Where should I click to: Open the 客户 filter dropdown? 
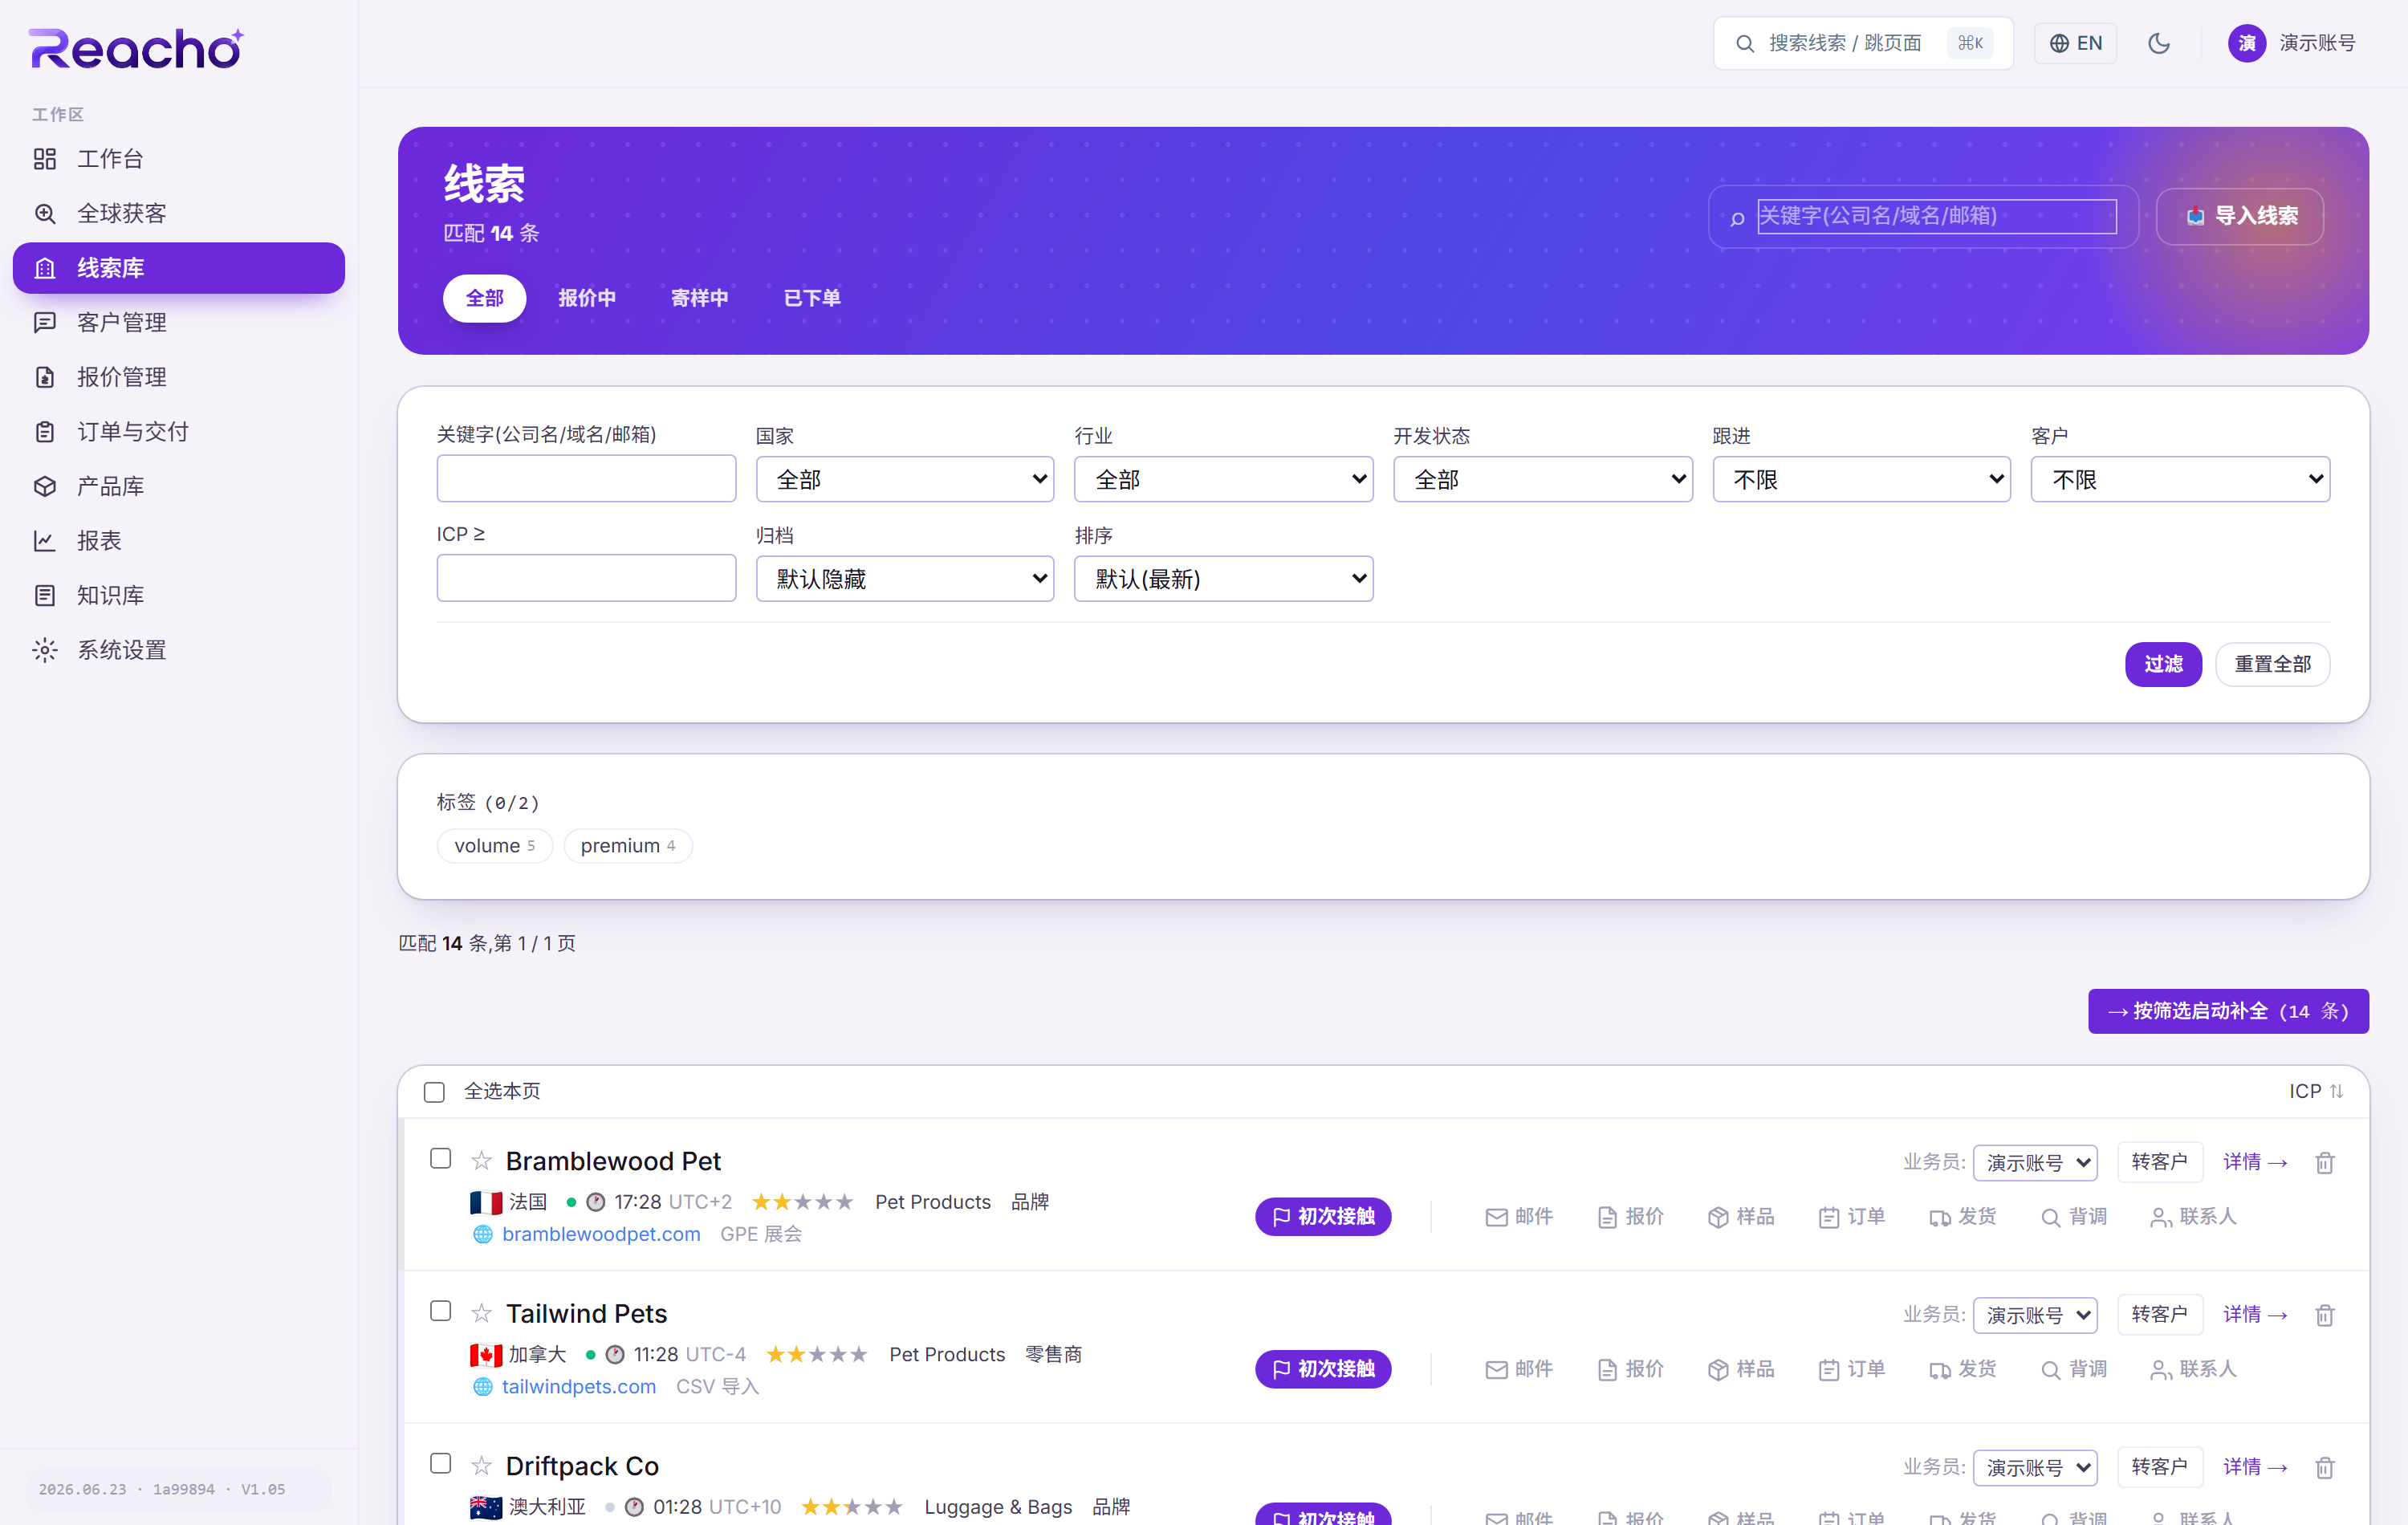pyautogui.click(x=2180, y=479)
